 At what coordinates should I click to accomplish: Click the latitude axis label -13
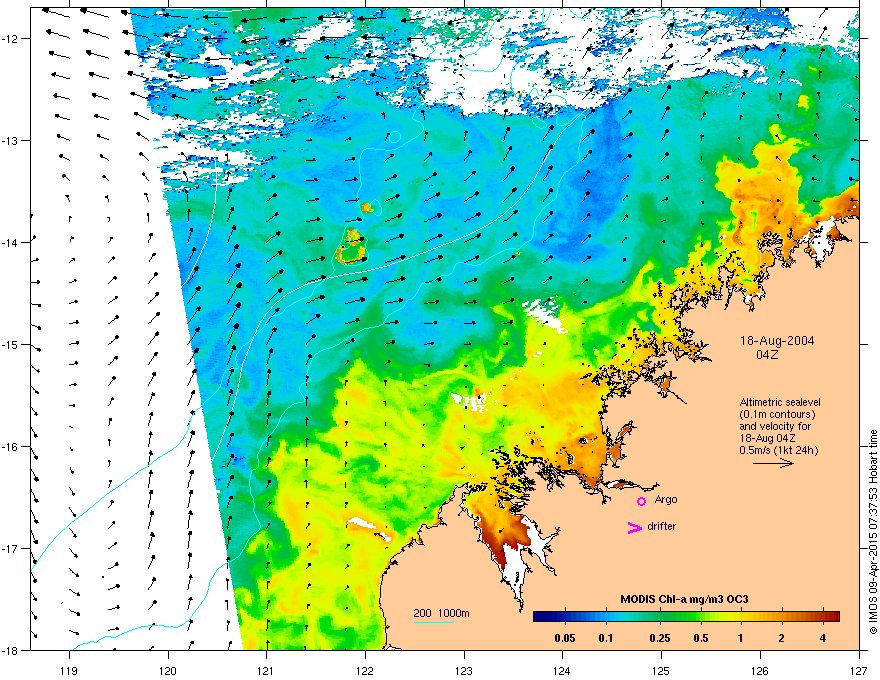click(10, 141)
